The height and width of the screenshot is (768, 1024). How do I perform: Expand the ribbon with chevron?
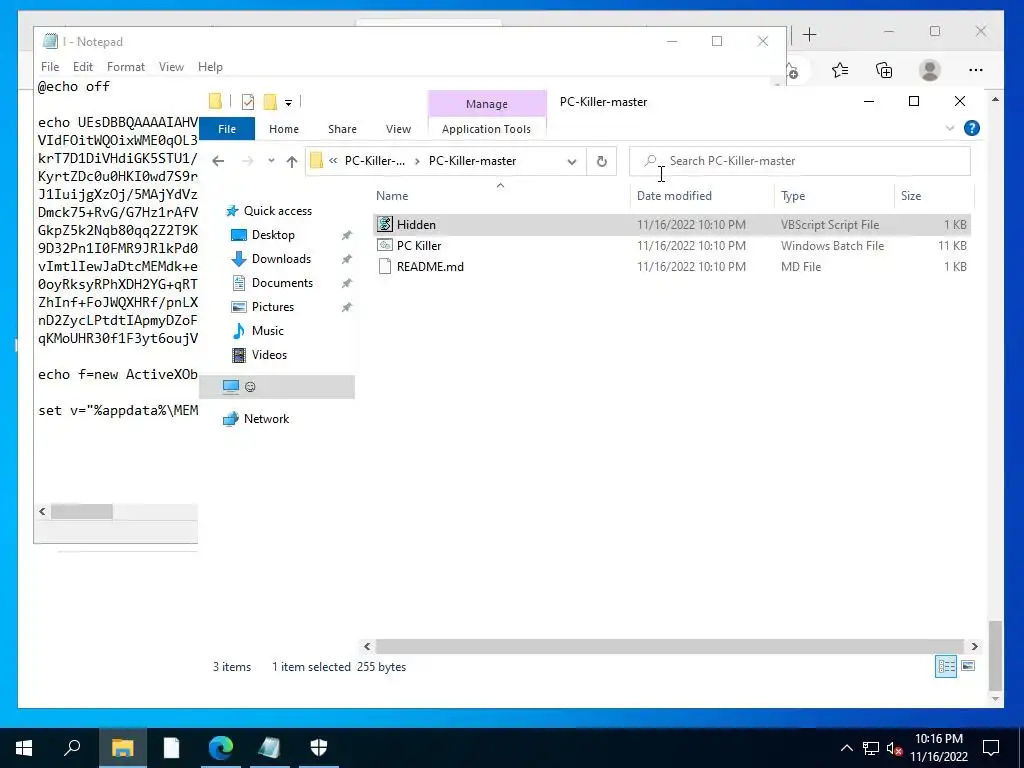pos(950,128)
